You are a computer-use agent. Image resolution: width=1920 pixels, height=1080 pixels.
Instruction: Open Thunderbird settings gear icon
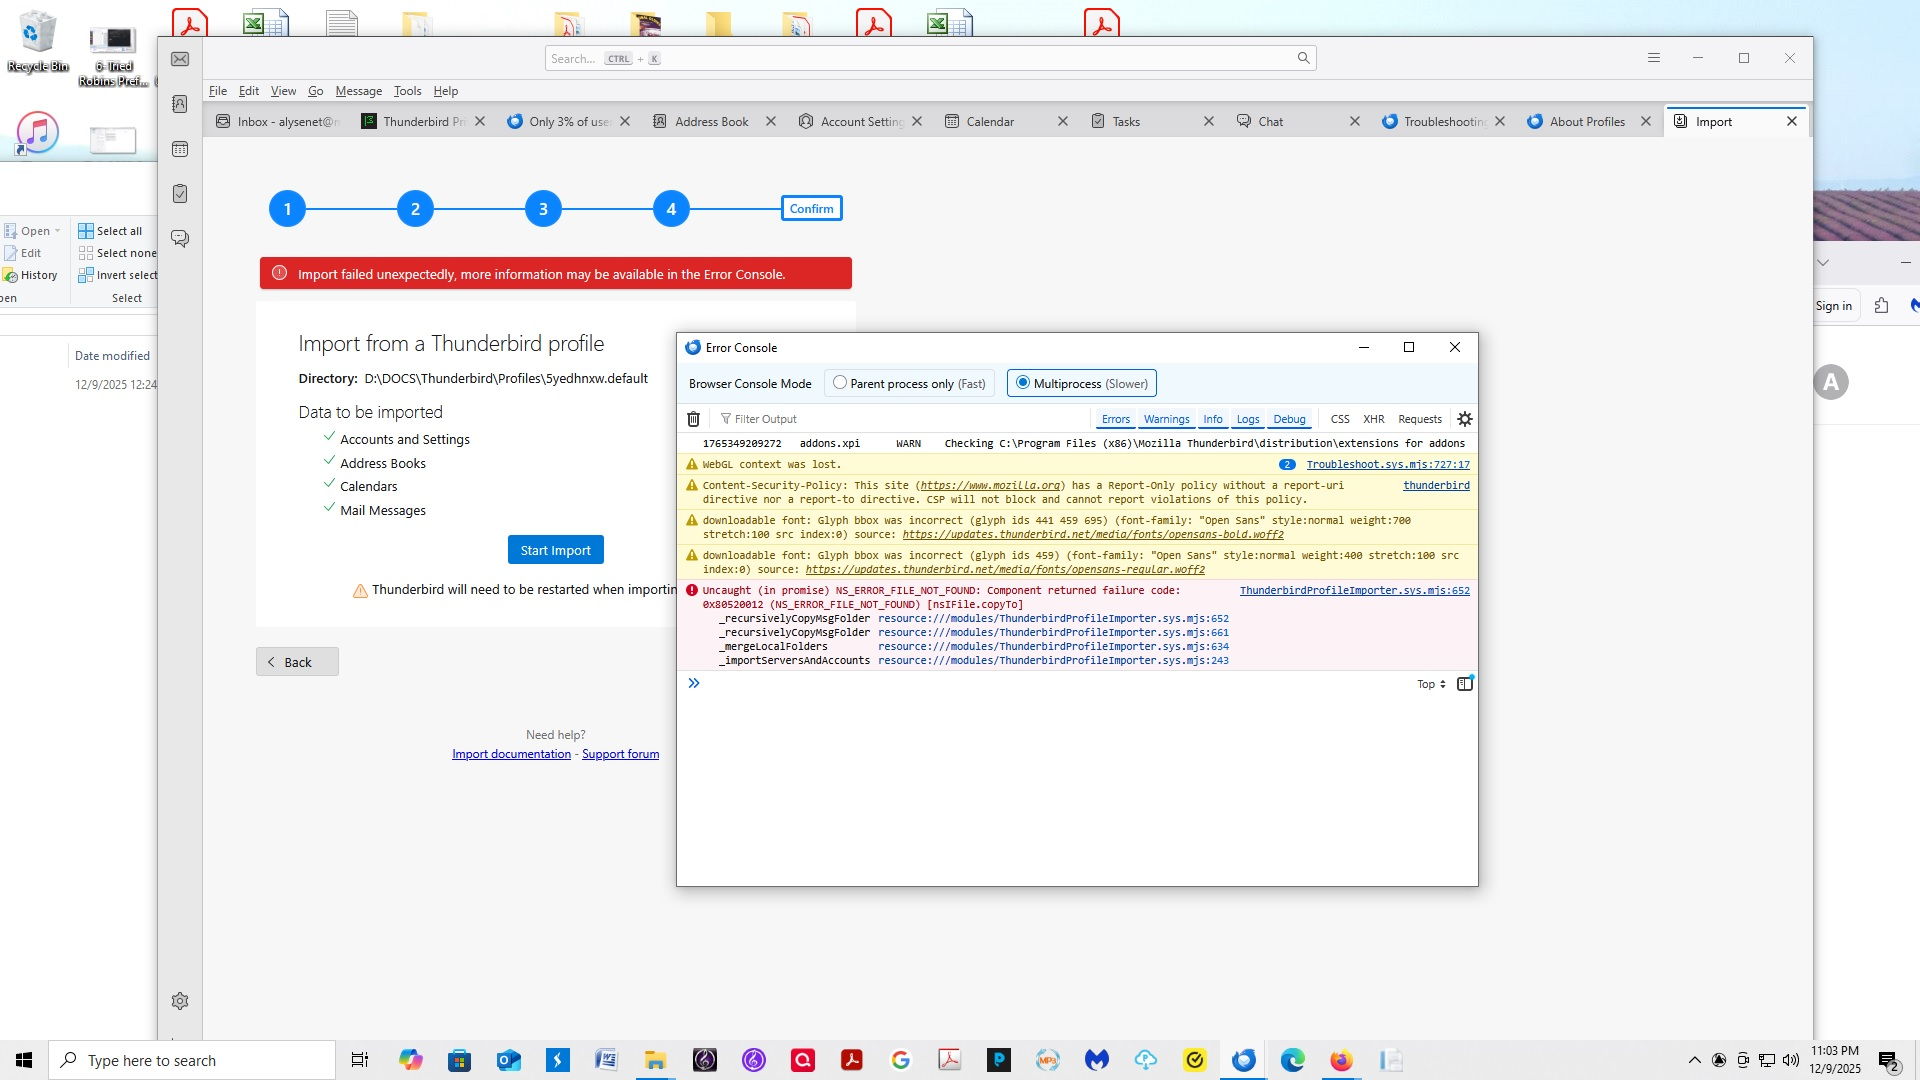[x=180, y=1001]
